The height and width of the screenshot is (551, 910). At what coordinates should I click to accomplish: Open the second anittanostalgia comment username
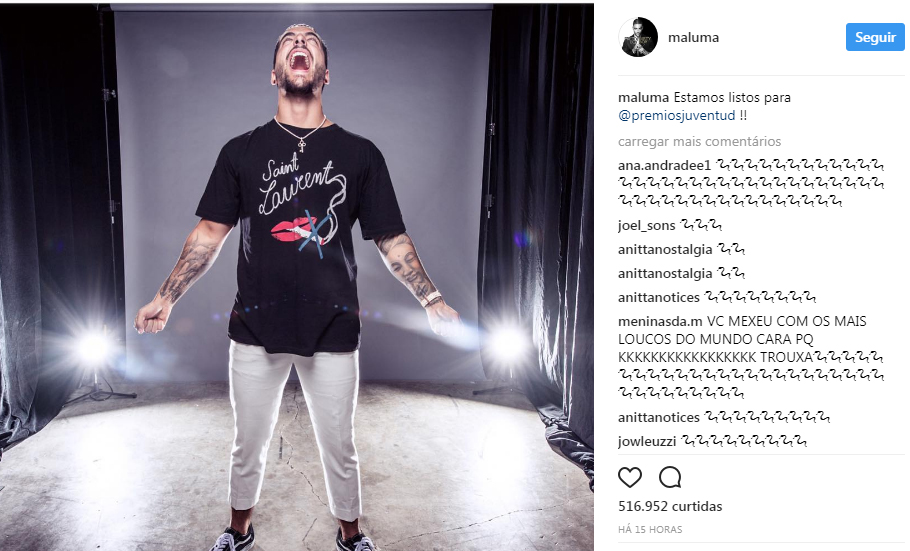coord(665,273)
